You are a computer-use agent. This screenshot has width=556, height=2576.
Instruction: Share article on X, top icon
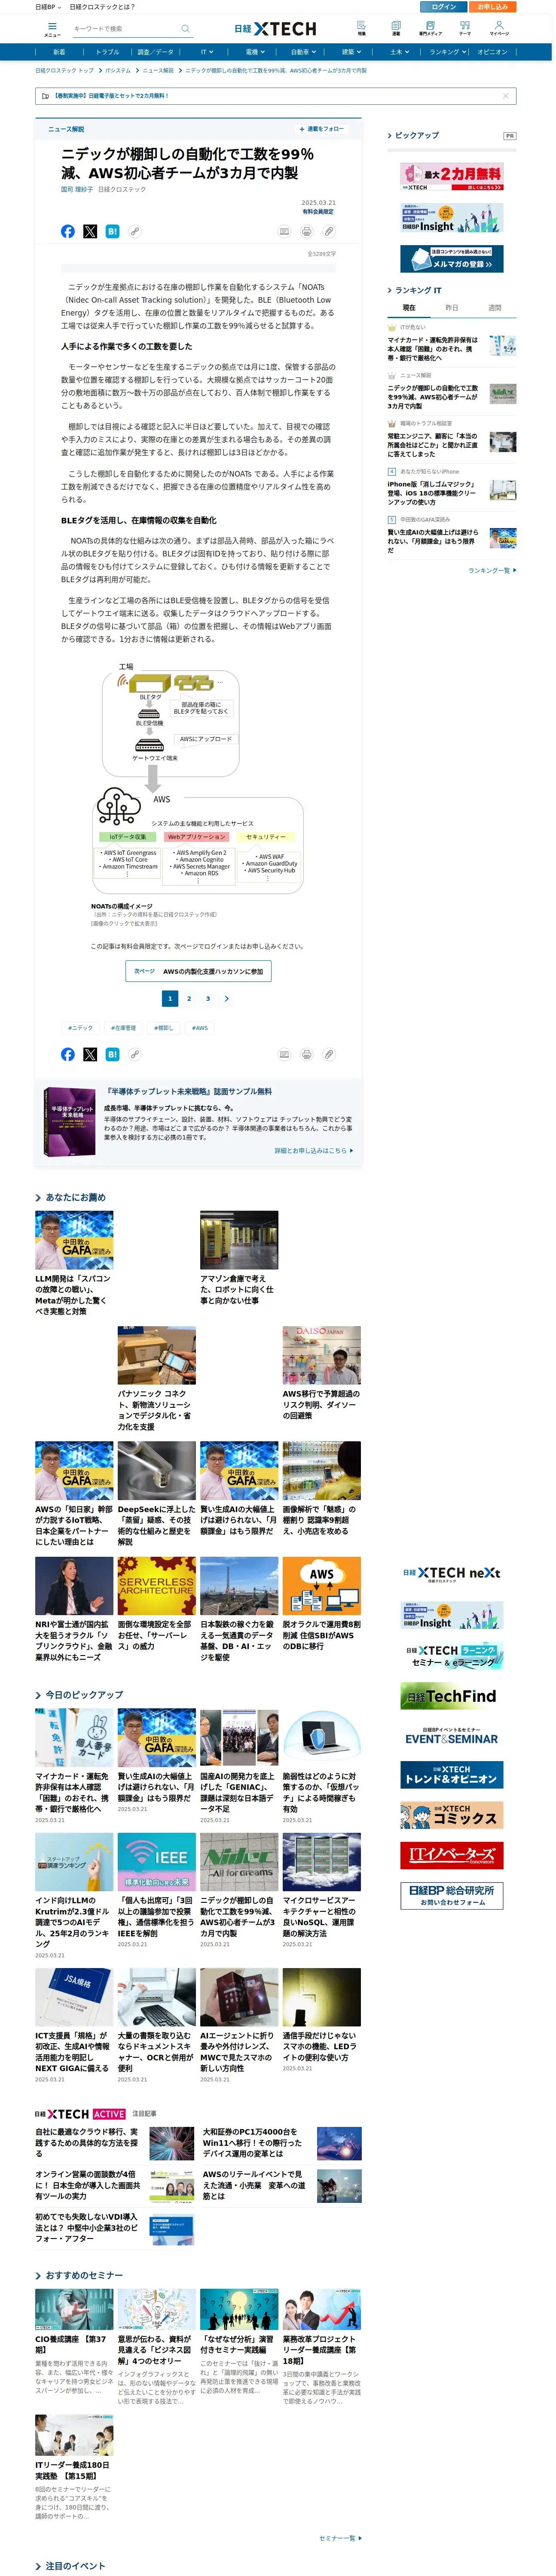[90, 231]
